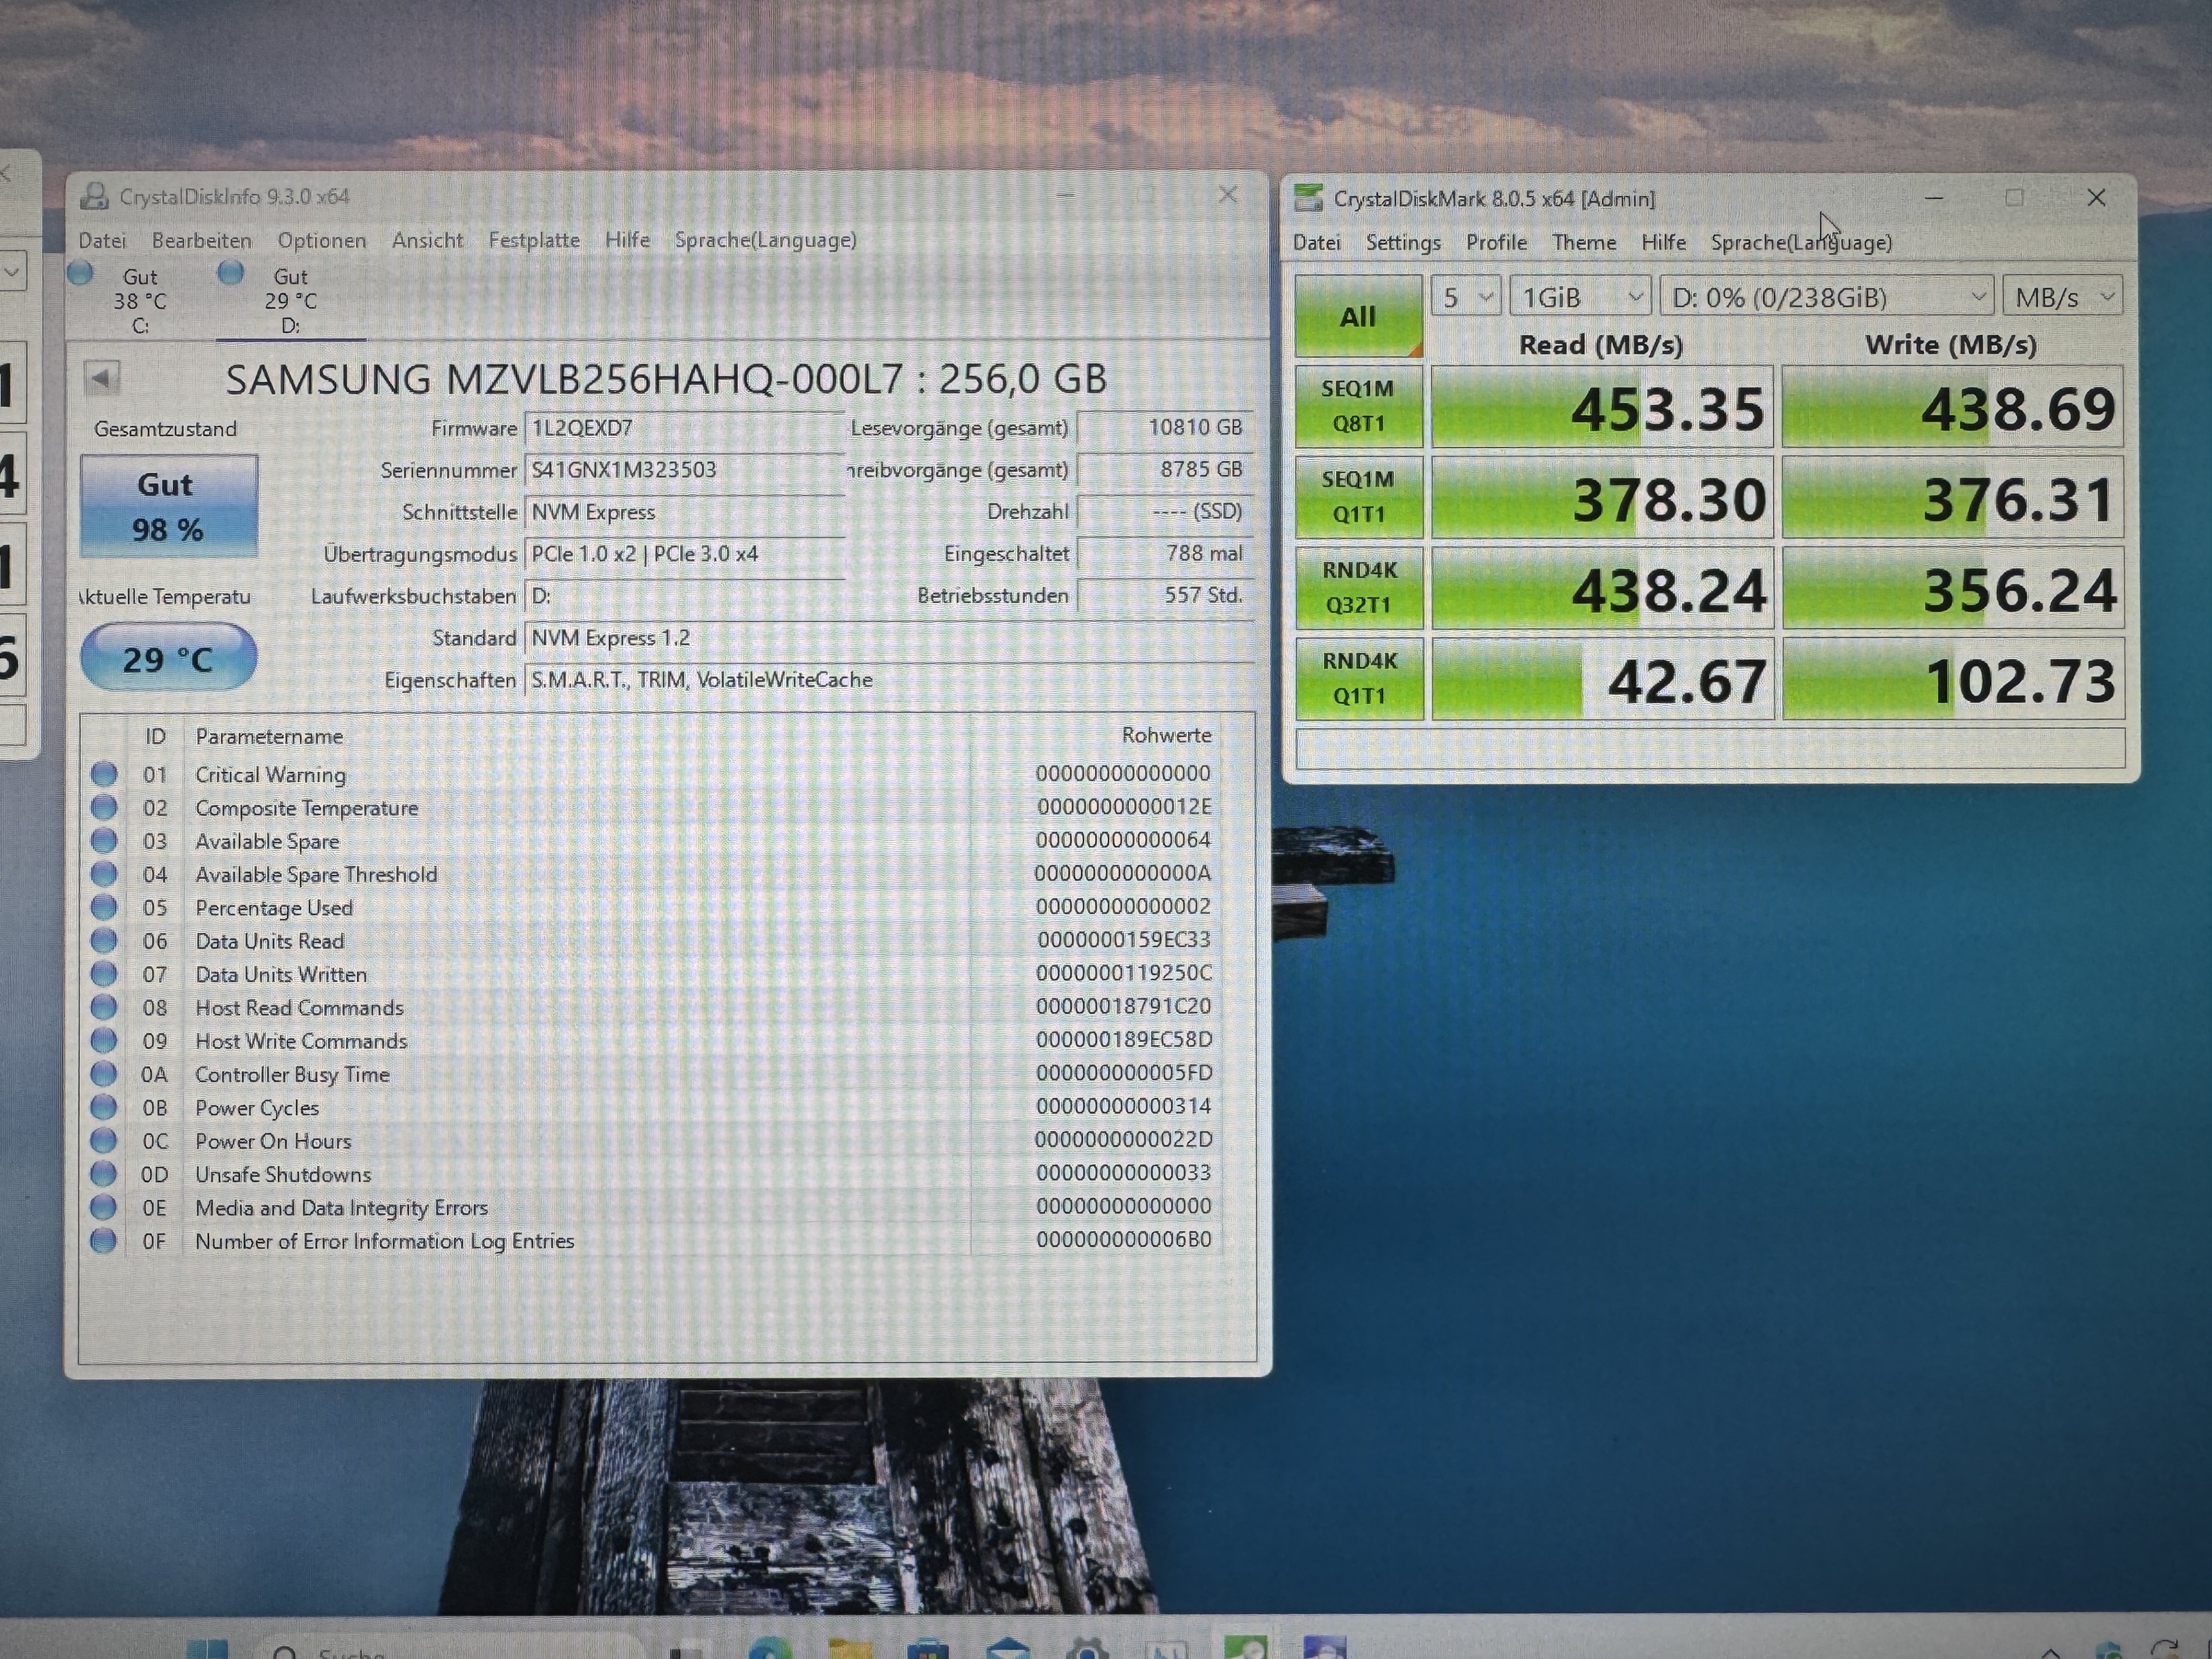Viewport: 2212px width, 1659px height.
Task: Click the CrystalDiskInfo title bar icon
Action: point(94,196)
